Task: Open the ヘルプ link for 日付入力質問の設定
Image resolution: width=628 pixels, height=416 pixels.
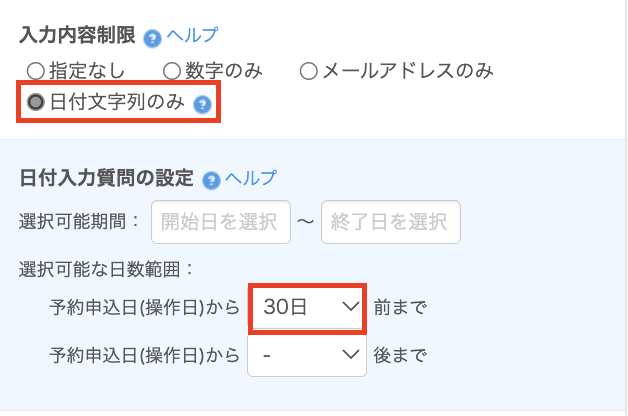Action: pos(250,179)
